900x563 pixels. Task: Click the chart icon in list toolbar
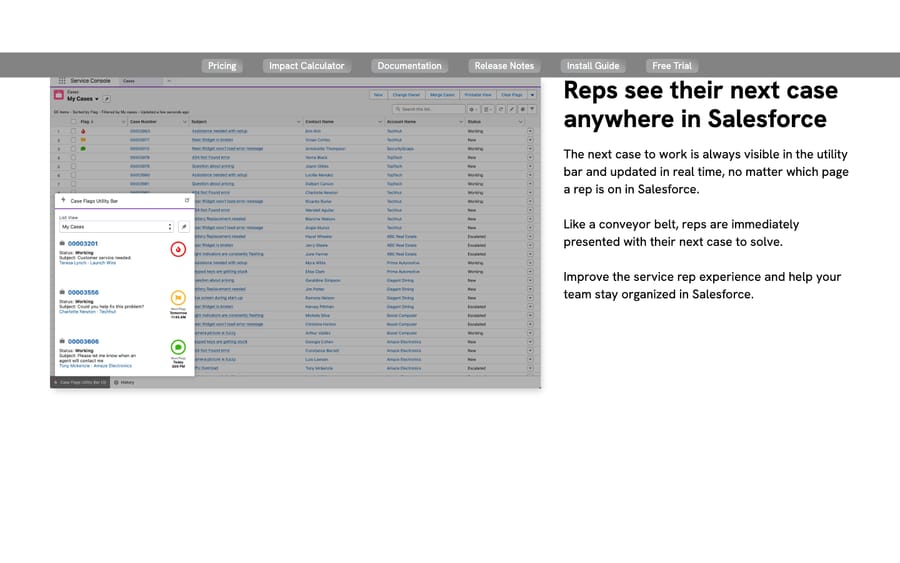click(x=522, y=109)
